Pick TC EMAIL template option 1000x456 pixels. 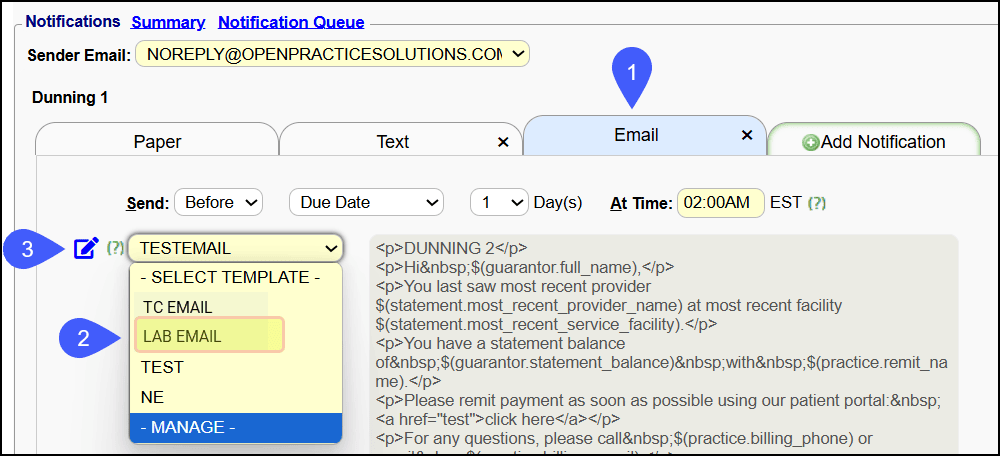click(x=177, y=307)
